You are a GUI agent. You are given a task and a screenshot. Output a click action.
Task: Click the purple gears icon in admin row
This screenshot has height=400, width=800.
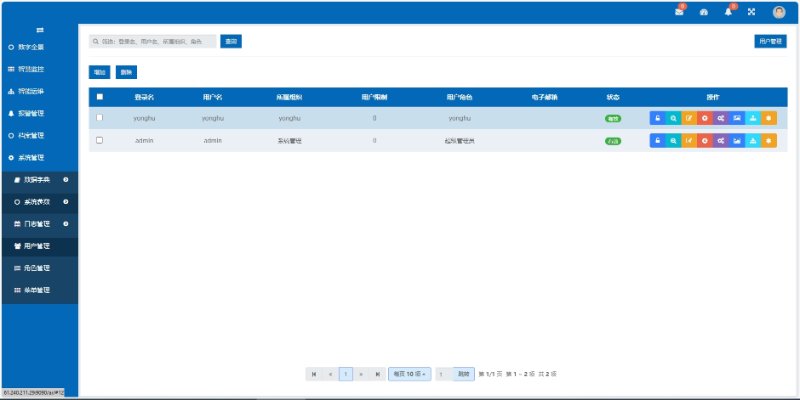(721, 141)
